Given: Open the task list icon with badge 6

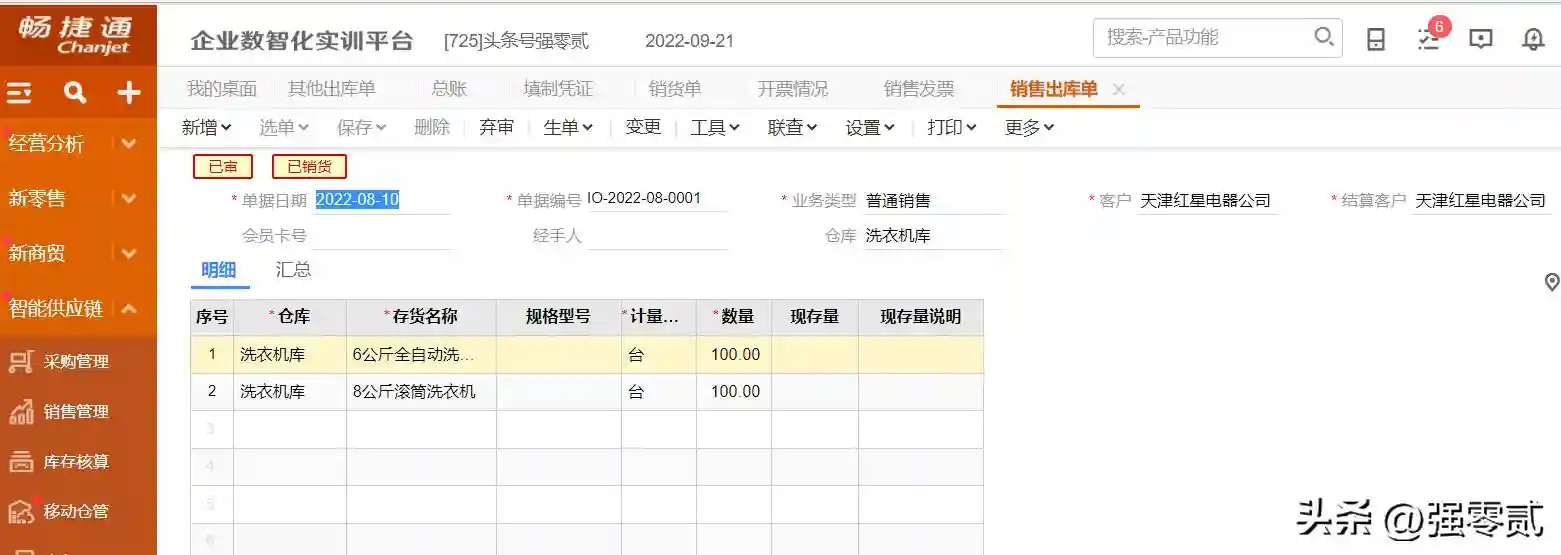Looking at the screenshot, I should 1429,39.
